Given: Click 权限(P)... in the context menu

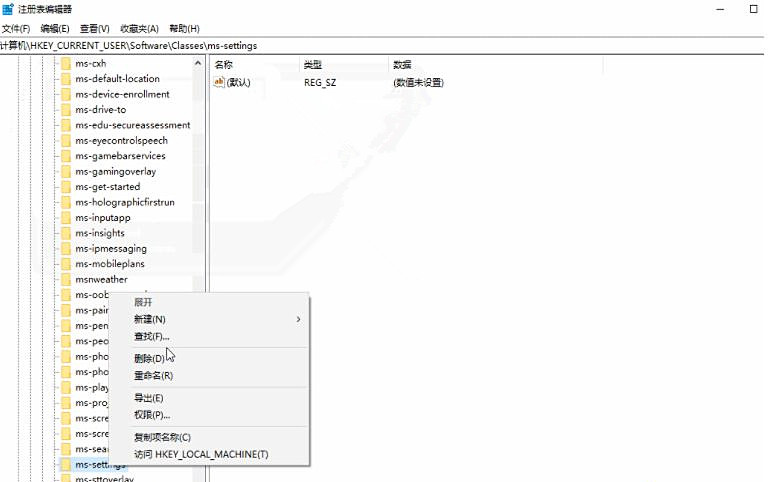Looking at the screenshot, I should 152,415.
